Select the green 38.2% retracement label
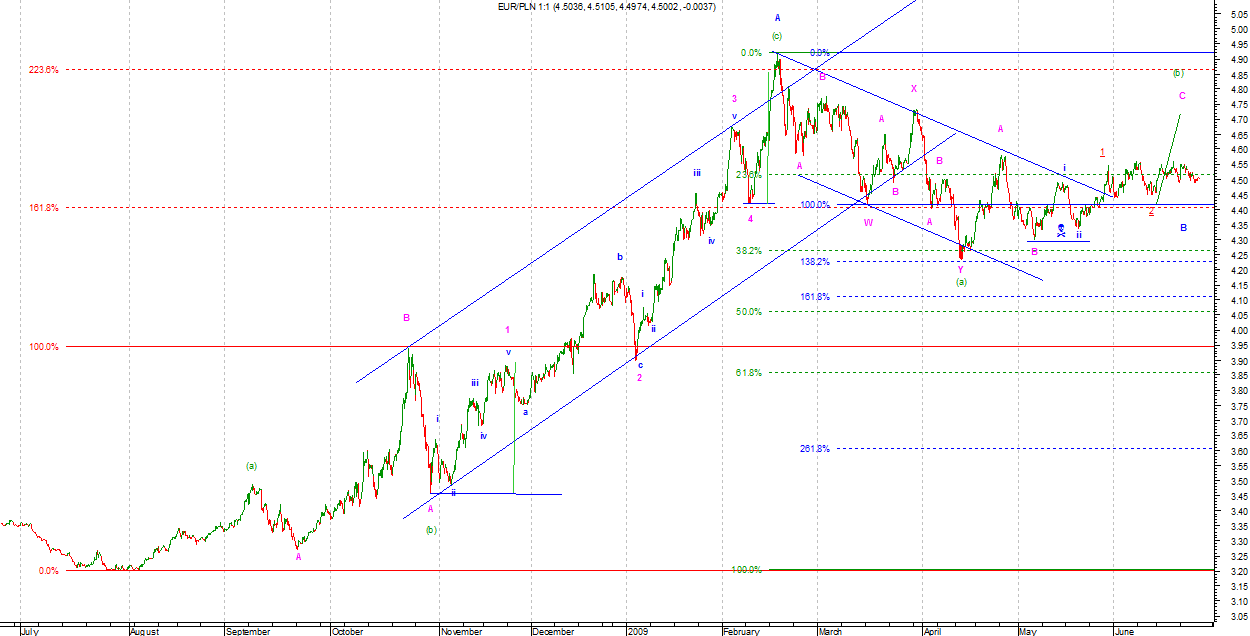The width and height of the screenshot is (1250, 636). (749, 251)
